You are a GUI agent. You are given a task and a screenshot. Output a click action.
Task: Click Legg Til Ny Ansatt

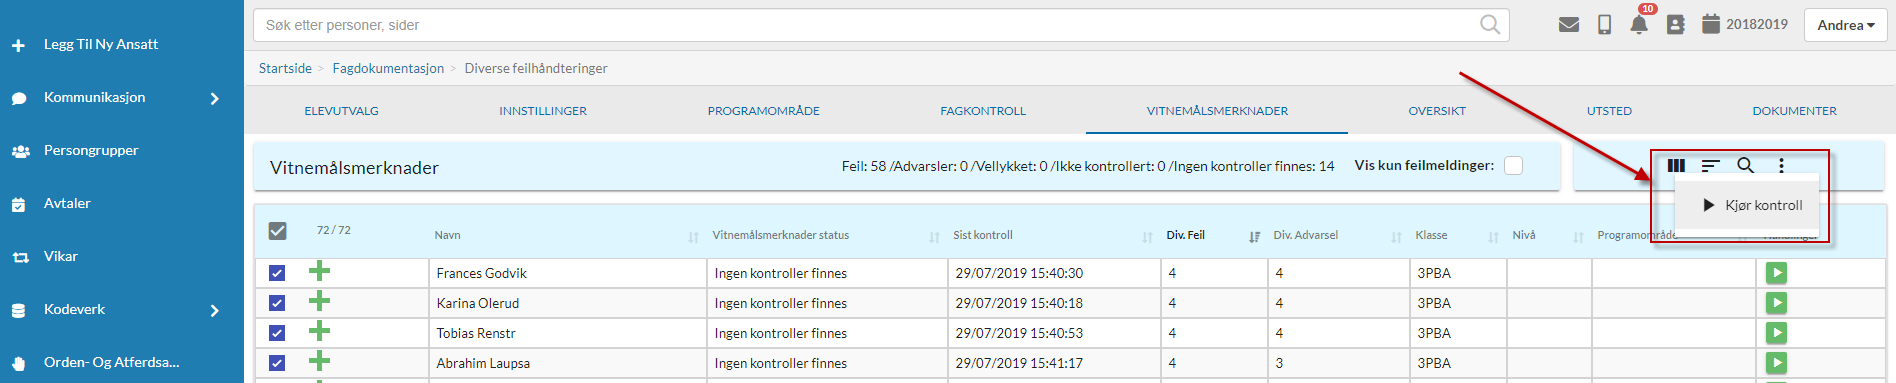[x=100, y=44]
